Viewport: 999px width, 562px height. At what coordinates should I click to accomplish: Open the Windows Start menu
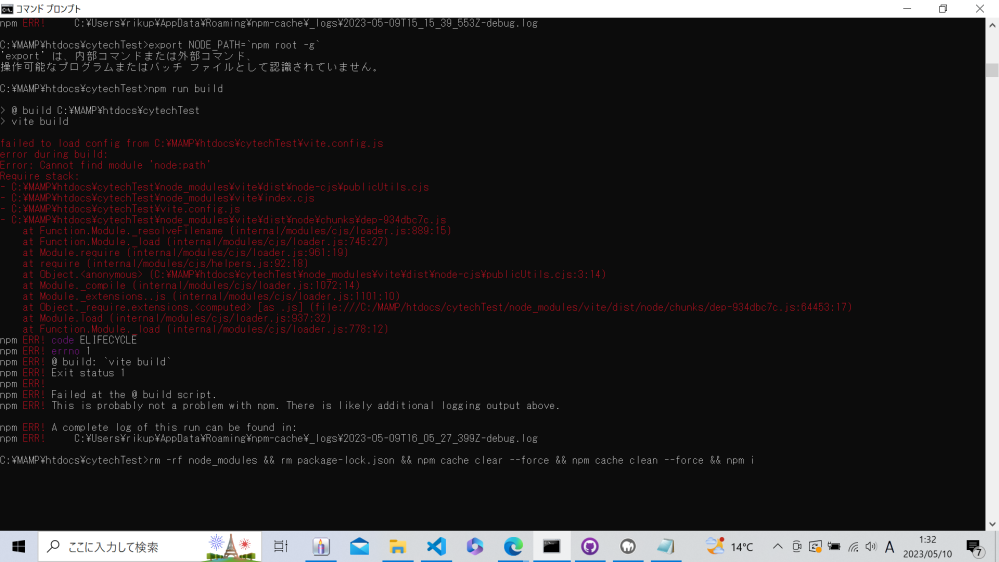coord(18,547)
